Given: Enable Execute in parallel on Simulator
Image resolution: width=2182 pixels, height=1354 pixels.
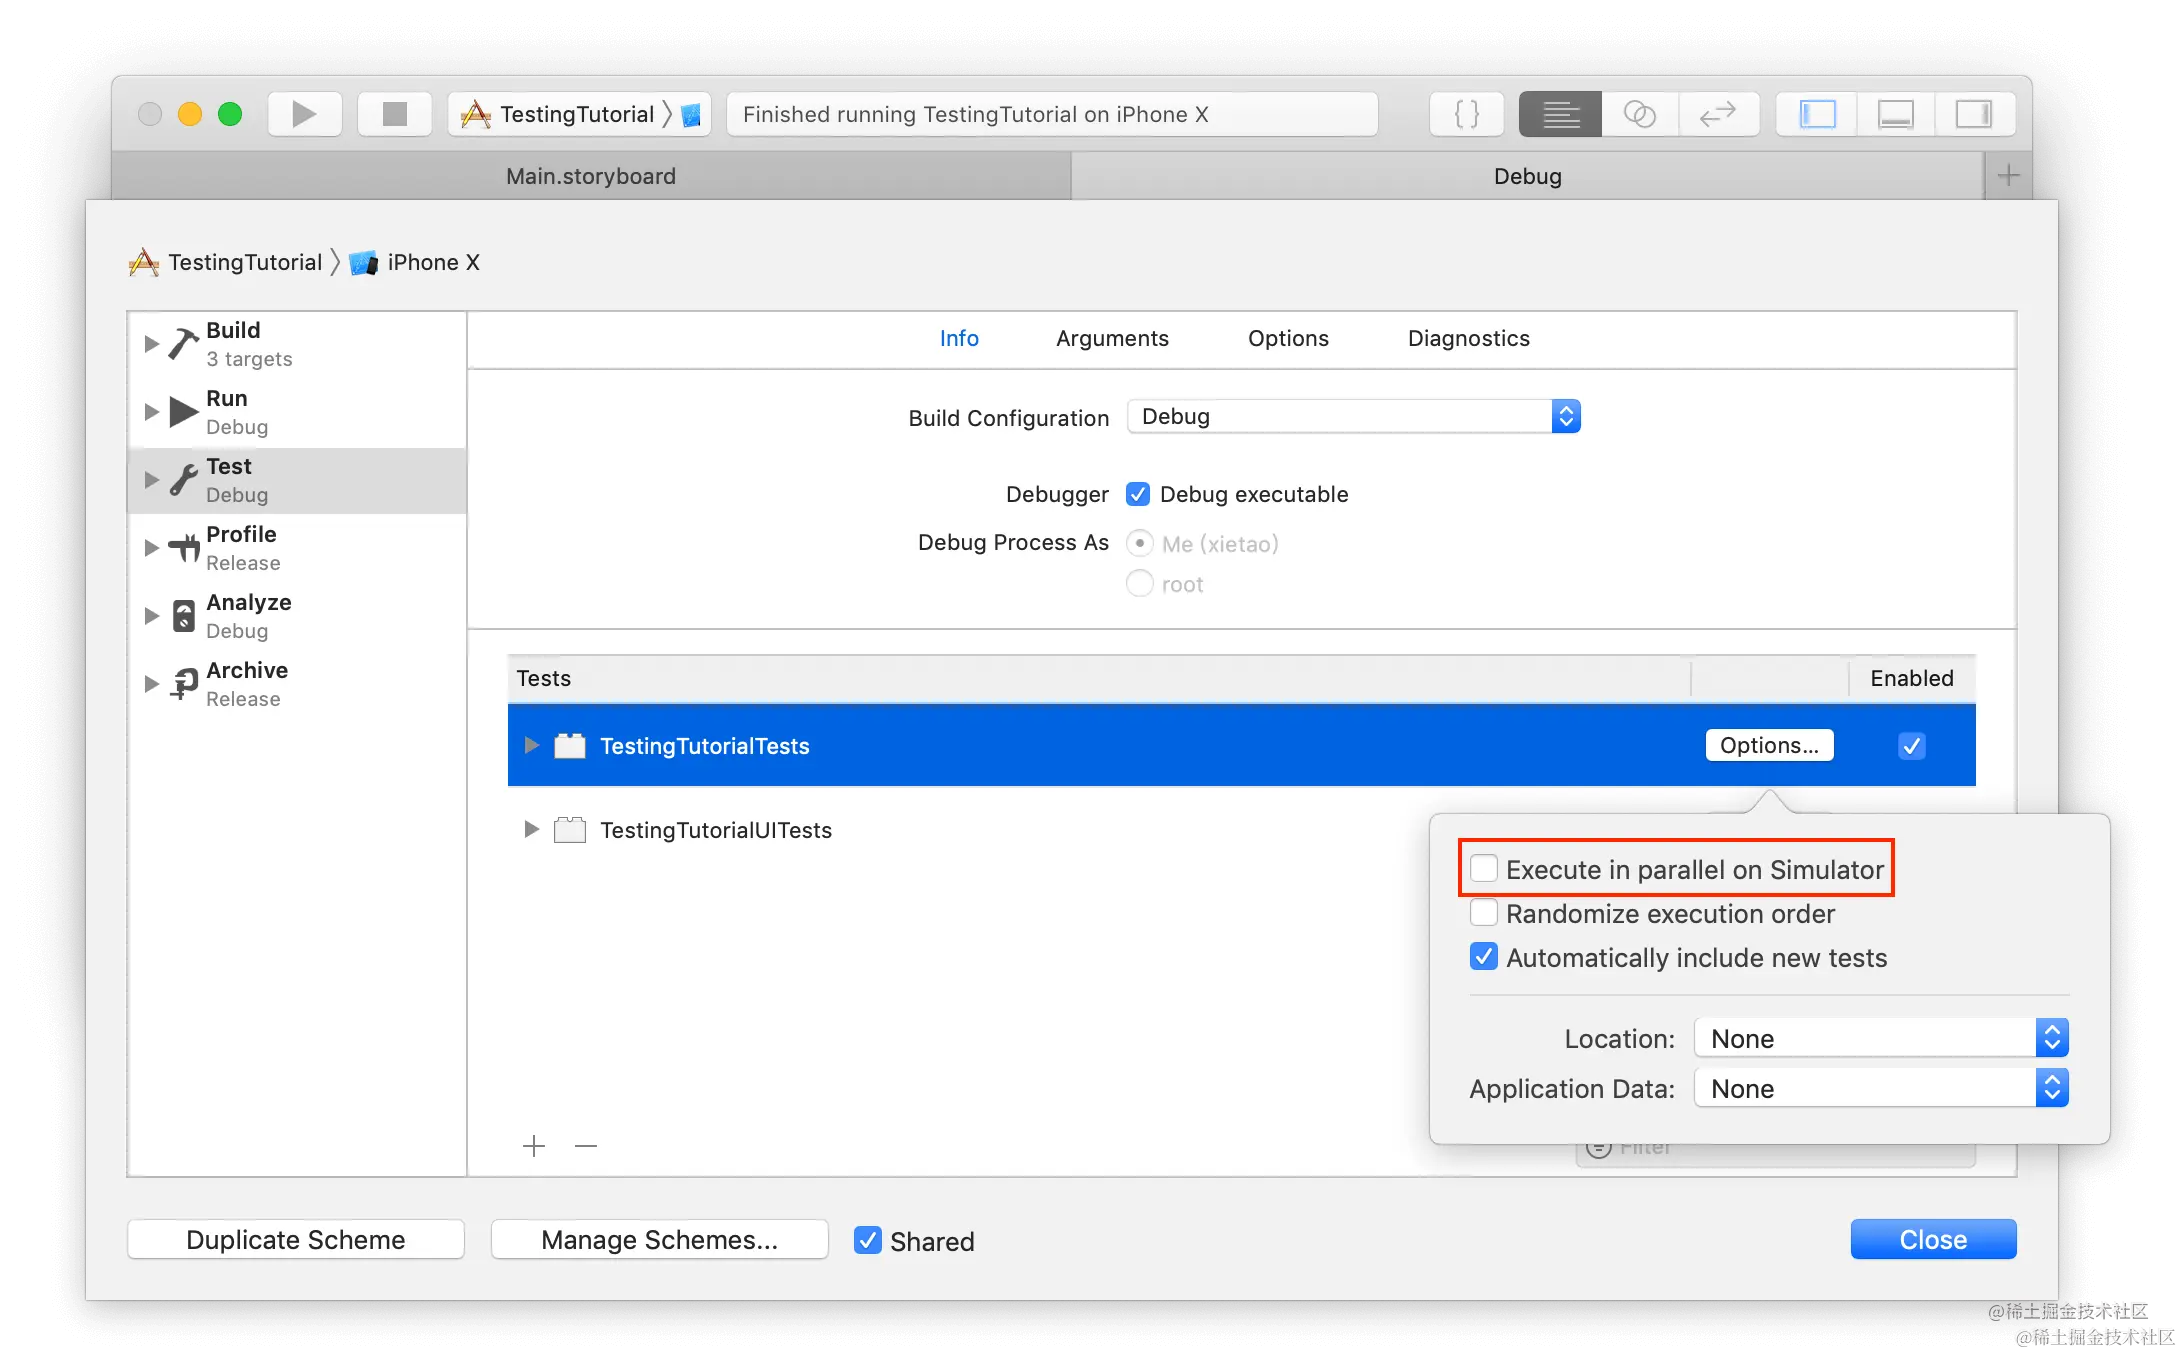Looking at the screenshot, I should [1484, 869].
